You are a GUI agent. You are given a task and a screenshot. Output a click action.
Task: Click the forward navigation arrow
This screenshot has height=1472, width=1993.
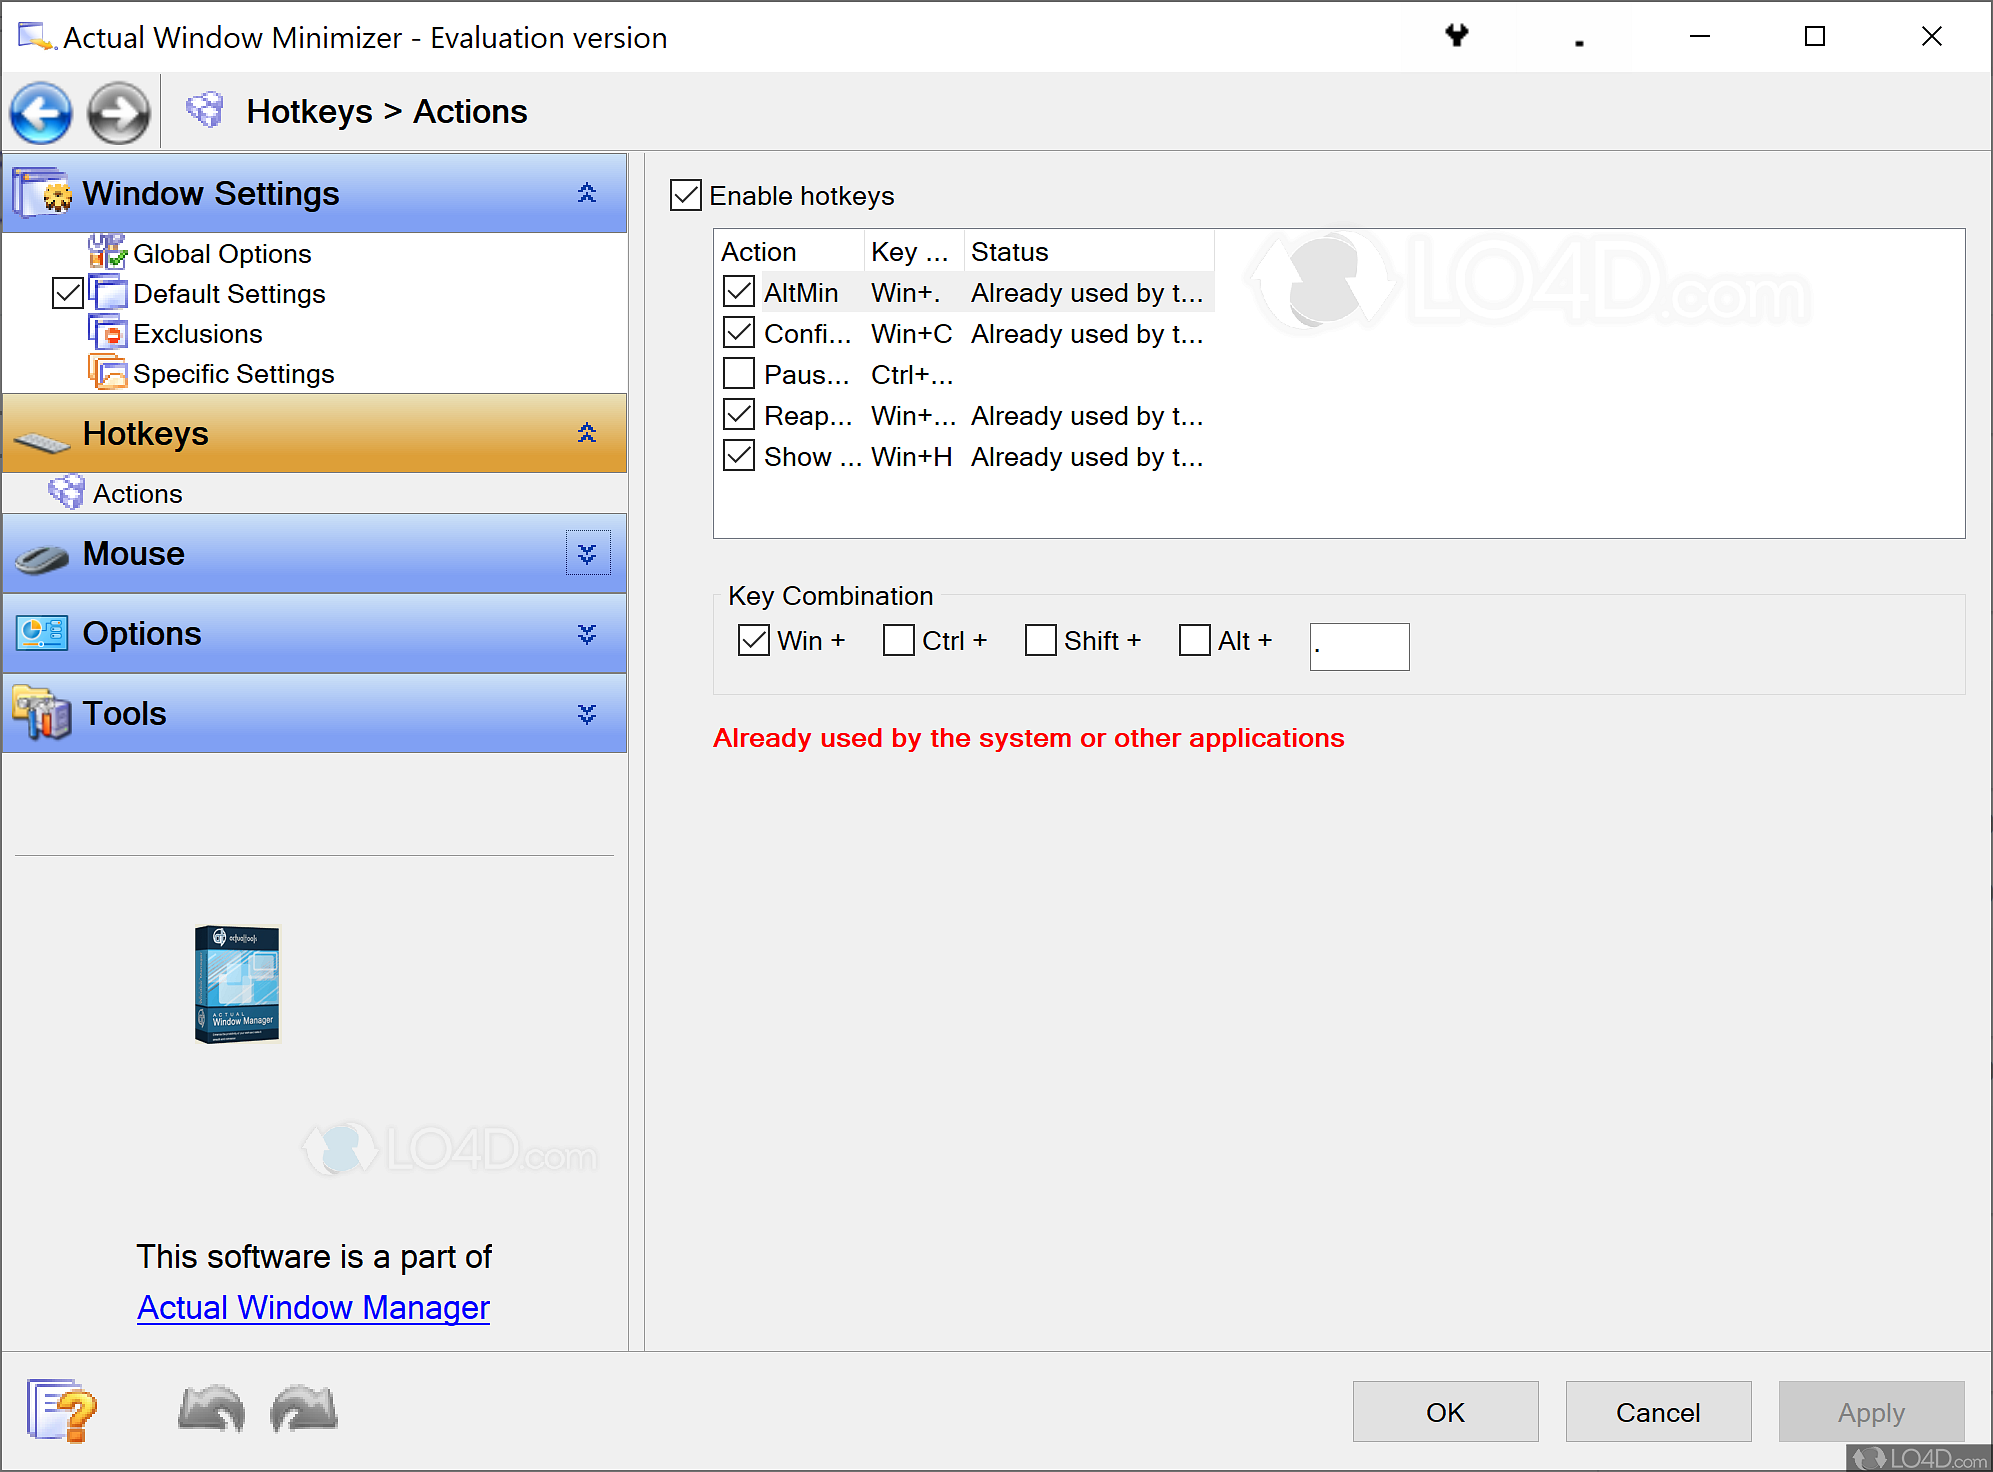pyautogui.click(x=117, y=111)
